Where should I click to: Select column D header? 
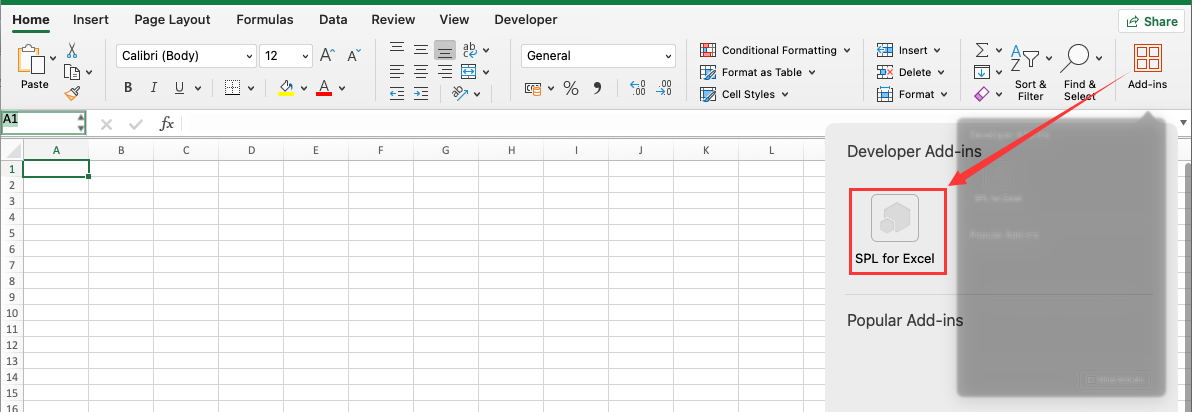pyautogui.click(x=251, y=151)
